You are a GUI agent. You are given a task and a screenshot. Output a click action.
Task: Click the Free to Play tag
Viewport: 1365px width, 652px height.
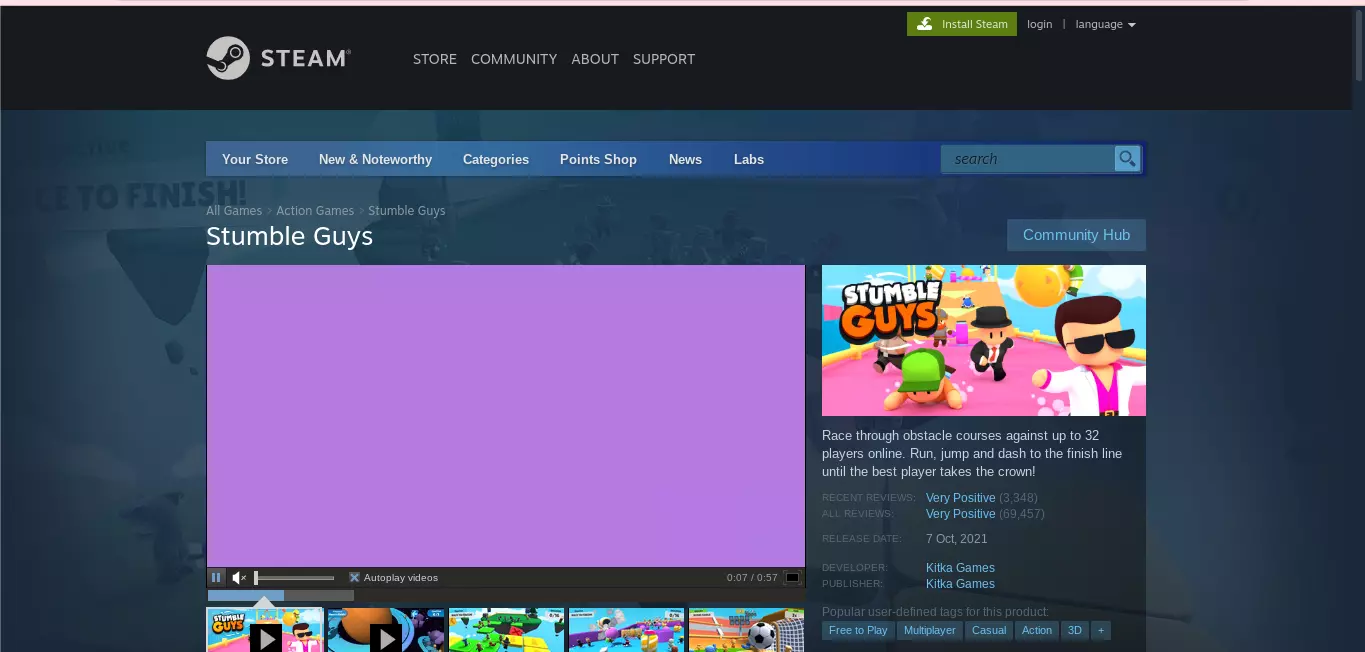[858, 630]
